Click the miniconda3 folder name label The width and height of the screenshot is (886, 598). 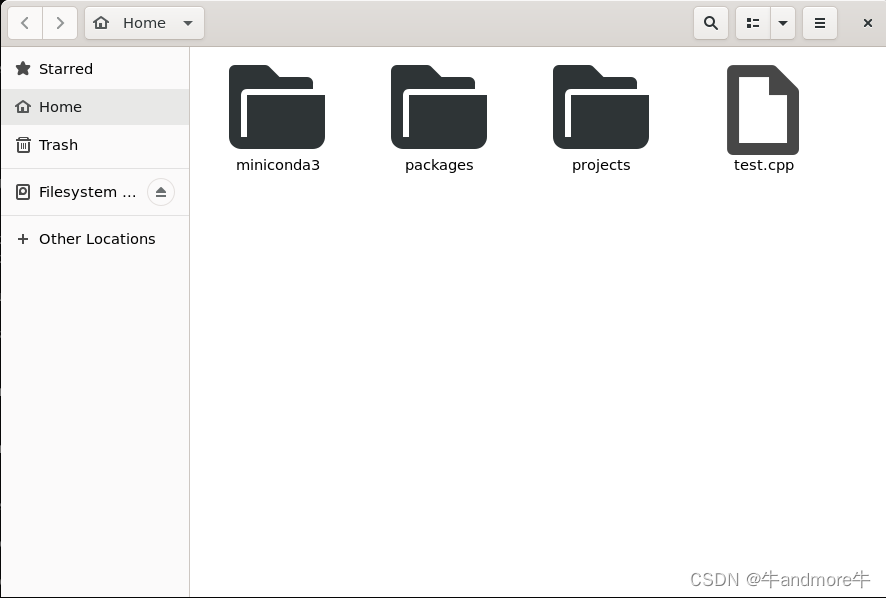coord(278,165)
